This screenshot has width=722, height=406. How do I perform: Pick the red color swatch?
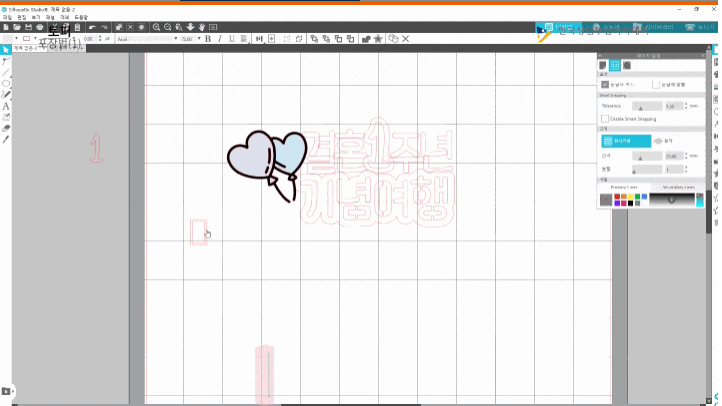[x=617, y=197]
